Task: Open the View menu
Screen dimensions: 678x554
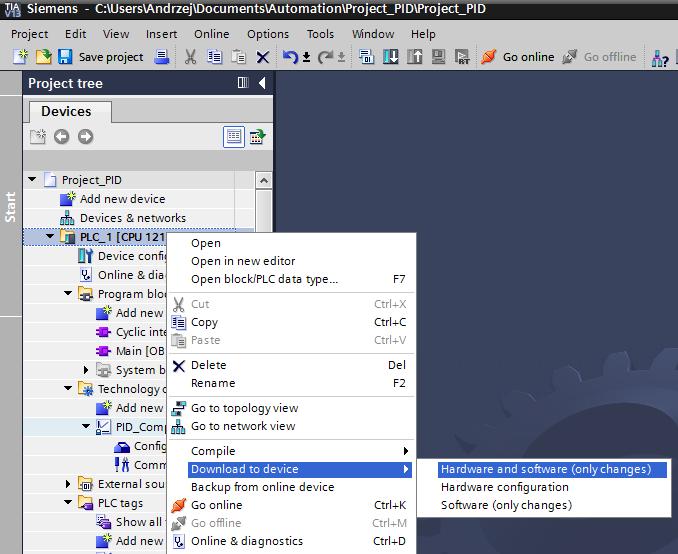Action: coord(116,34)
